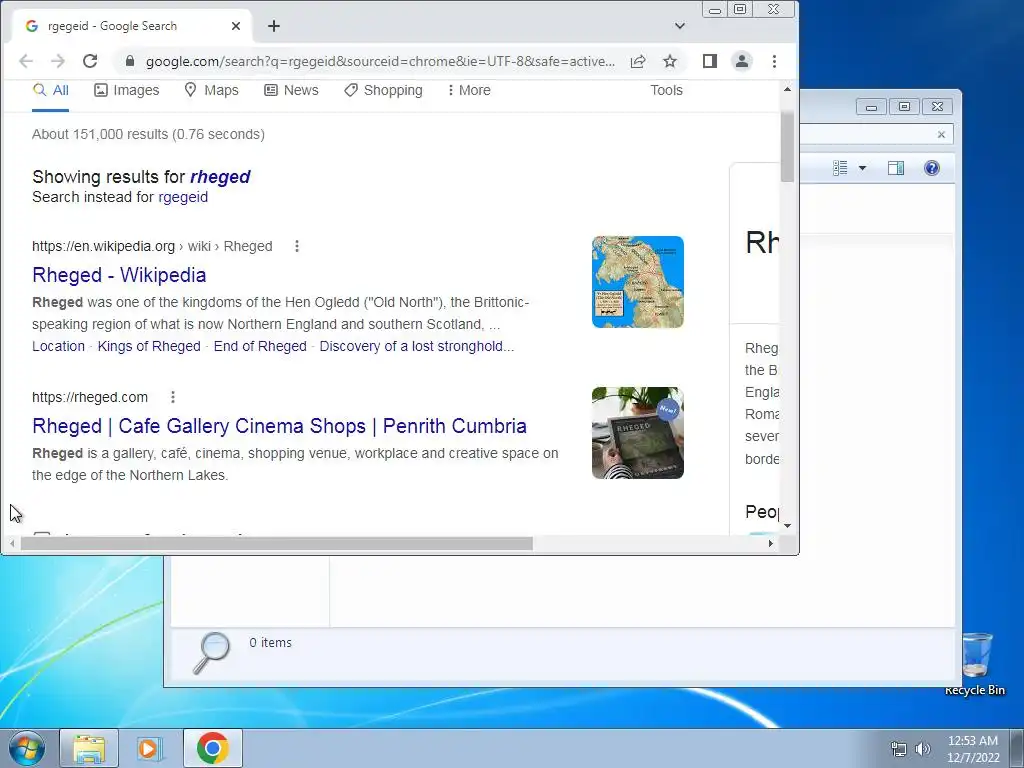The image size is (1024, 768).
Task: Toggle the preview pane in Explorer window
Action: 896,168
